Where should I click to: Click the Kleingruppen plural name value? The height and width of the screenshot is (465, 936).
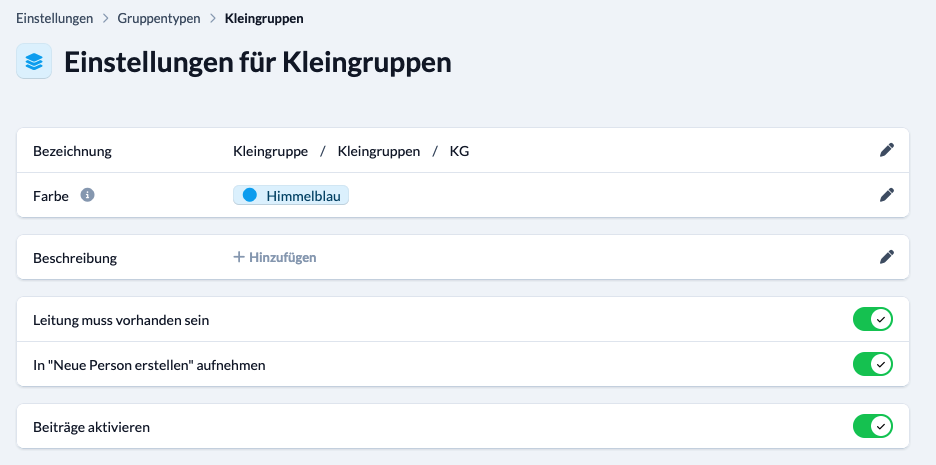click(378, 151)
